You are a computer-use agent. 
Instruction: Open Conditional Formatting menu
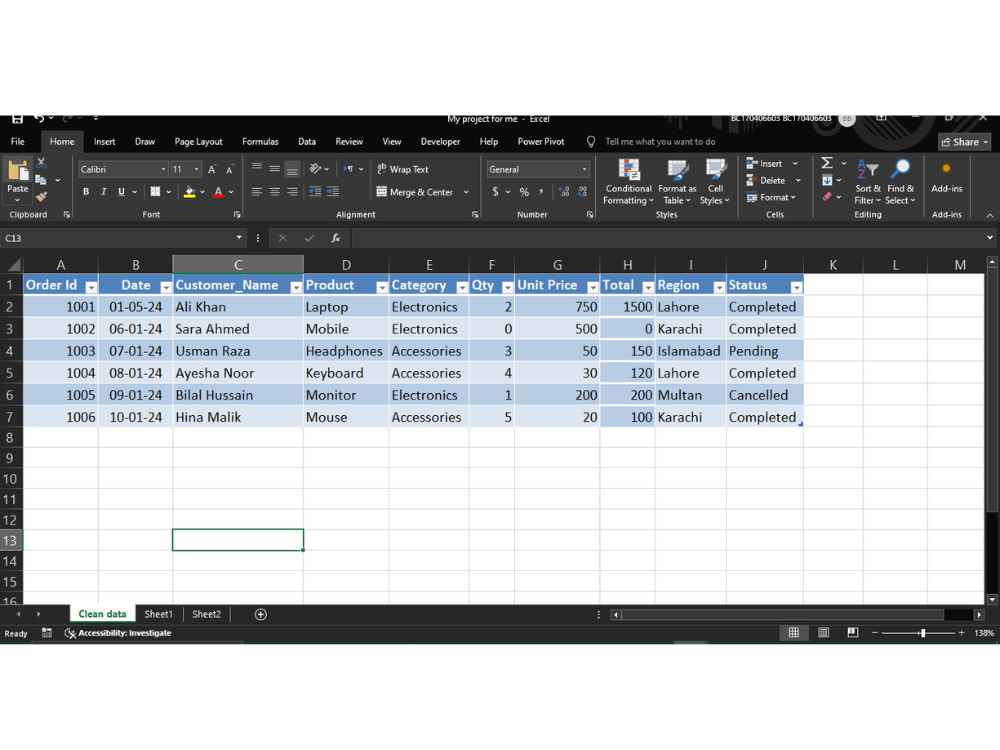[629, 182]
